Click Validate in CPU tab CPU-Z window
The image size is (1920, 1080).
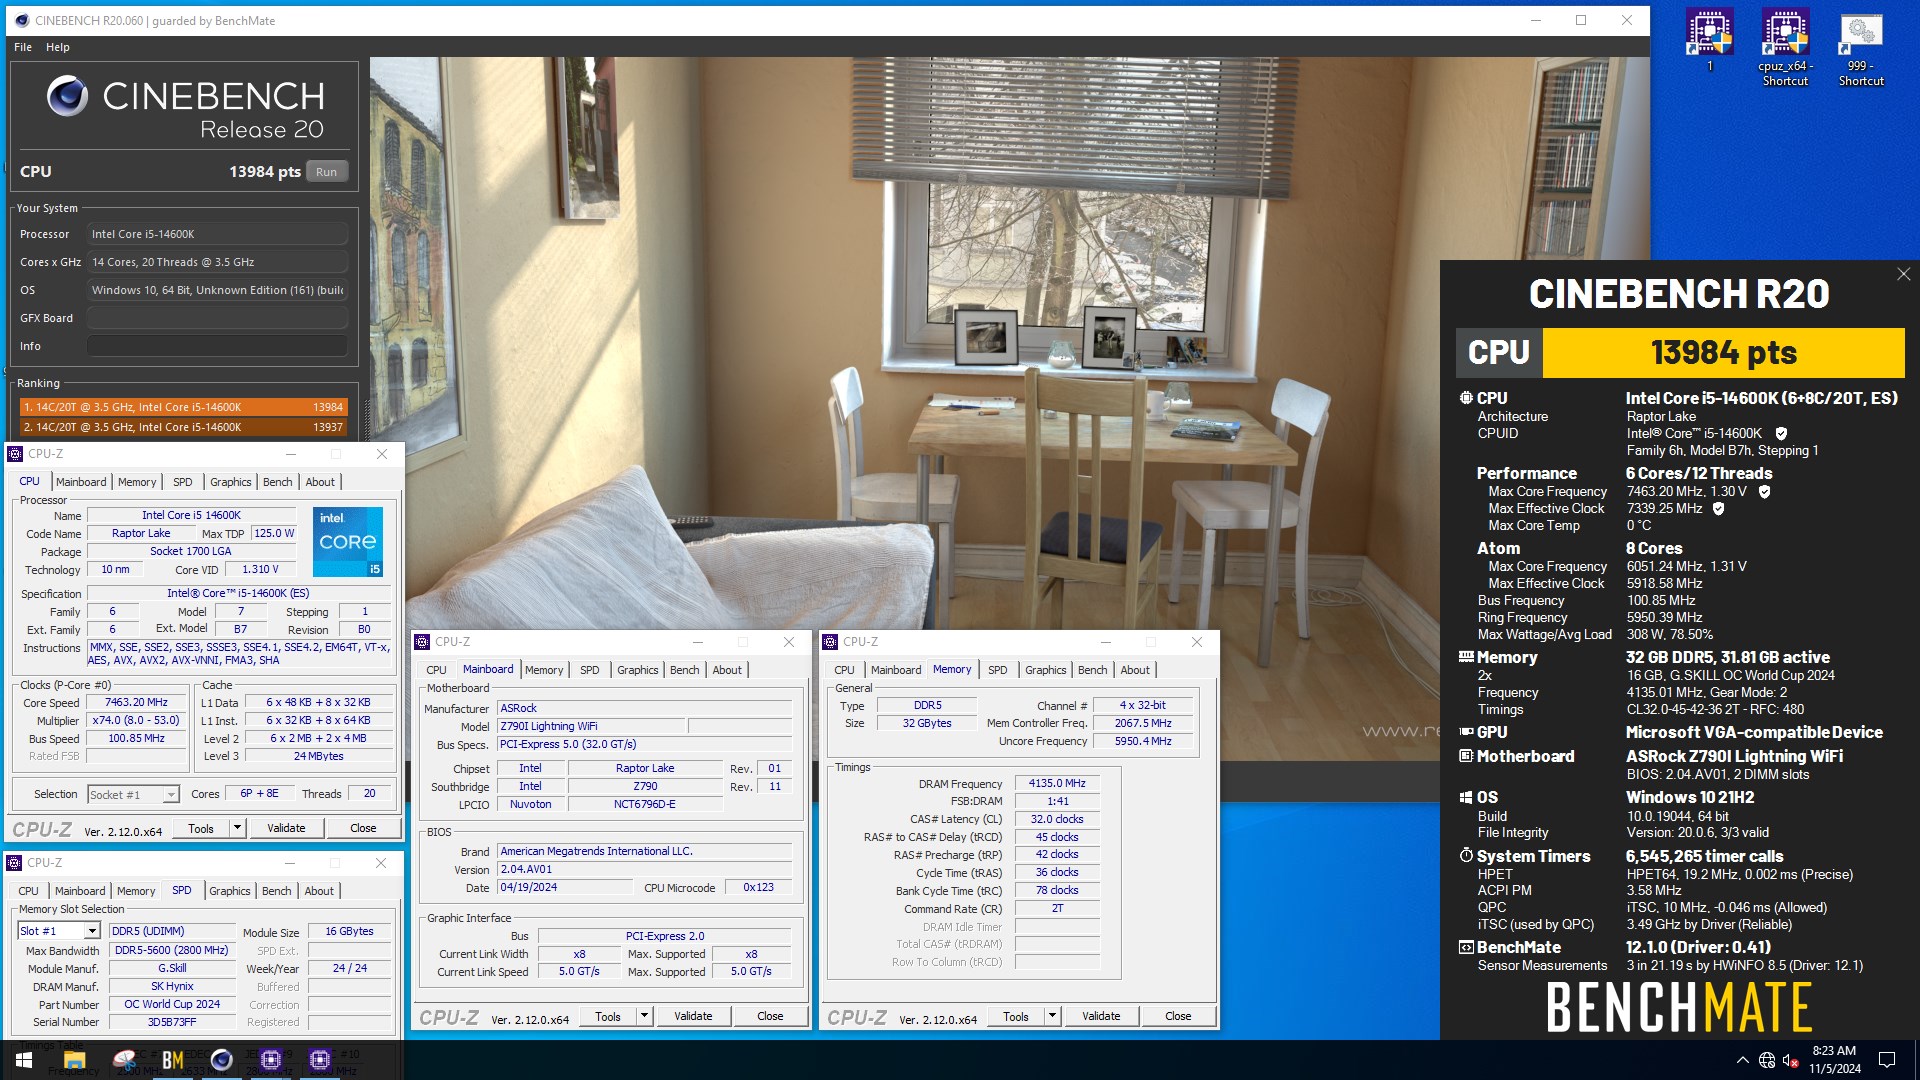286,828
